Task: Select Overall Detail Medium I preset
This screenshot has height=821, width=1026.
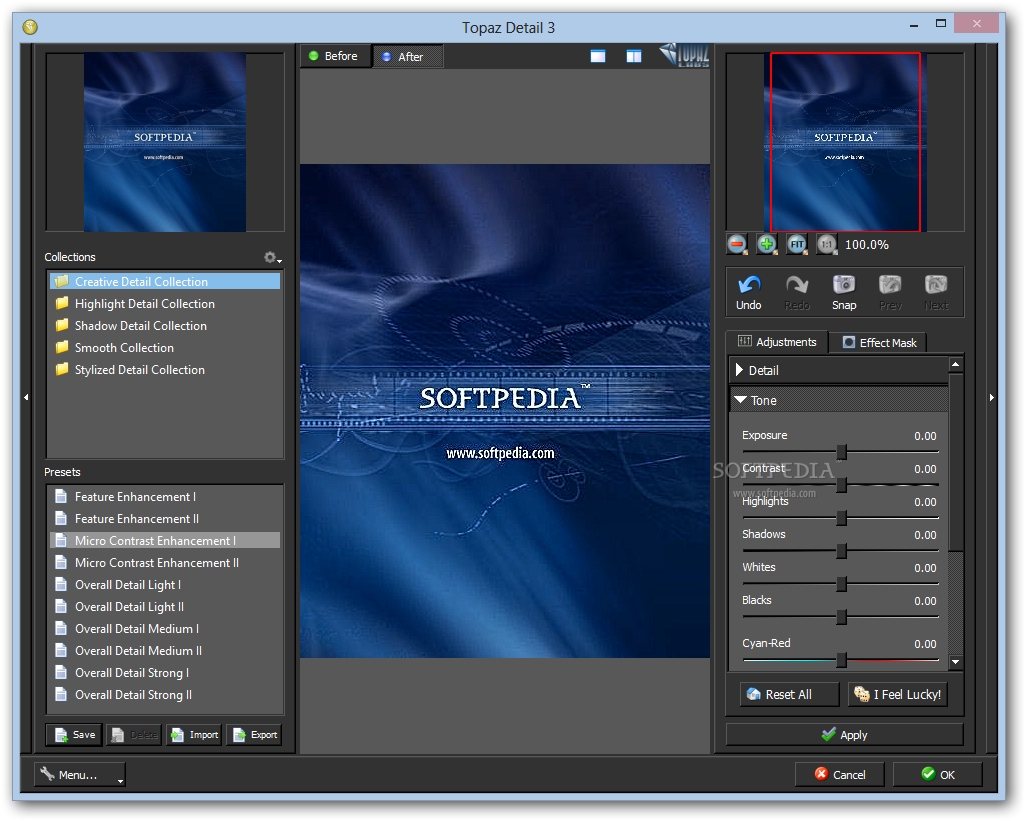Action: (165, 629)
